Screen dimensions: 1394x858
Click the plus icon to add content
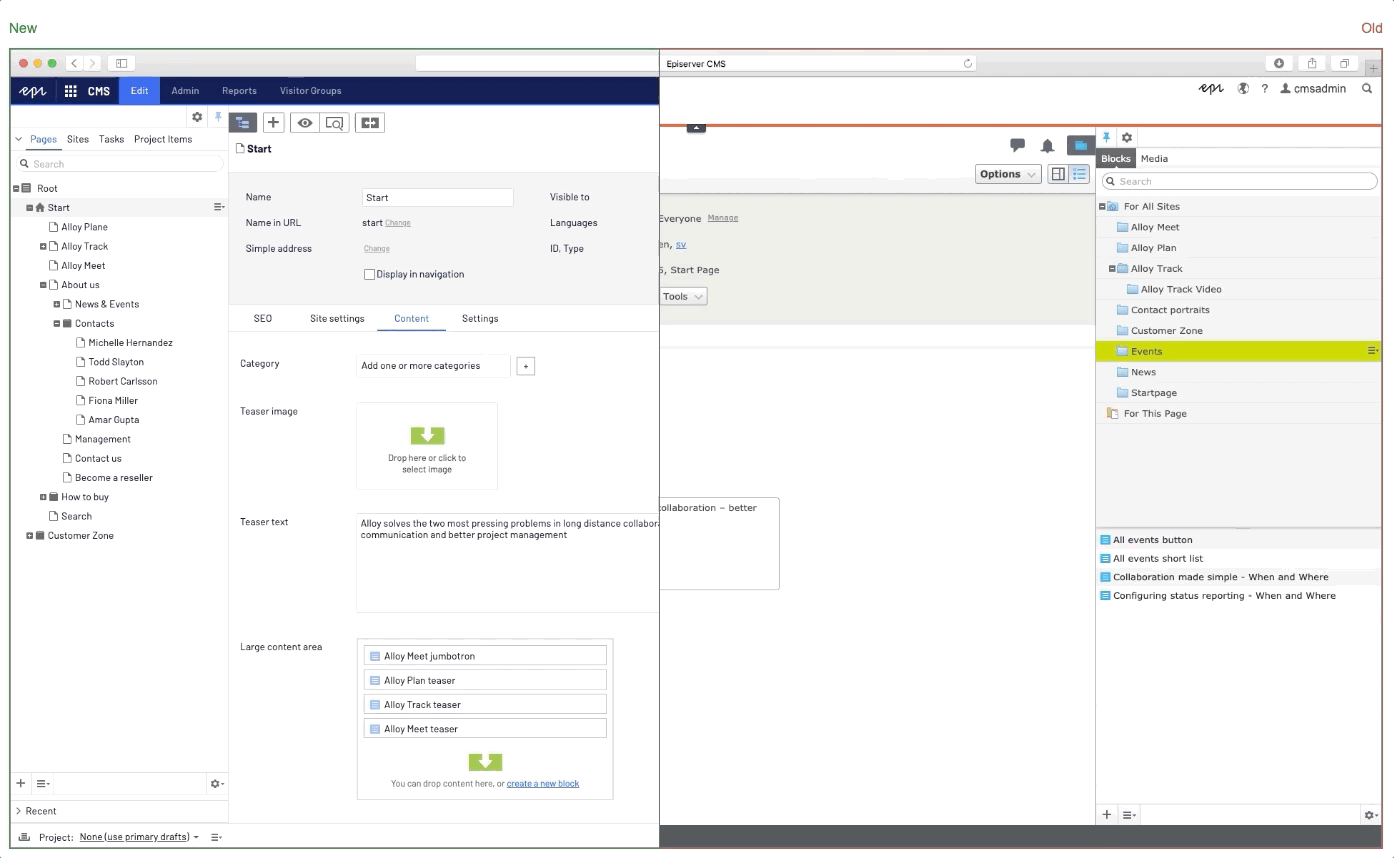pyautogui.click(x=273, y=123)
